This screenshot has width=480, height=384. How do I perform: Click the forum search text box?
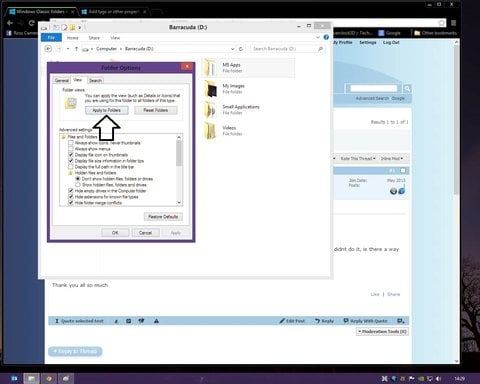pyautogui.click(x=374, y=88)
